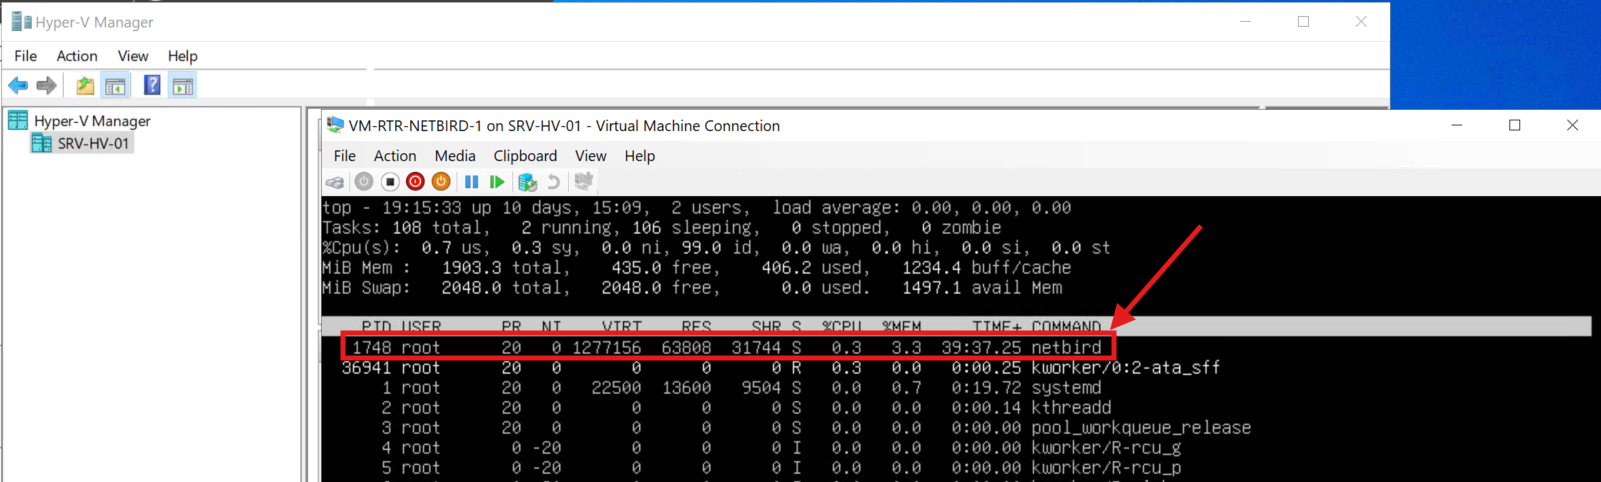Click the red Shut Down icon
The height and width of the screenshot is (482, 1601).
415,182
